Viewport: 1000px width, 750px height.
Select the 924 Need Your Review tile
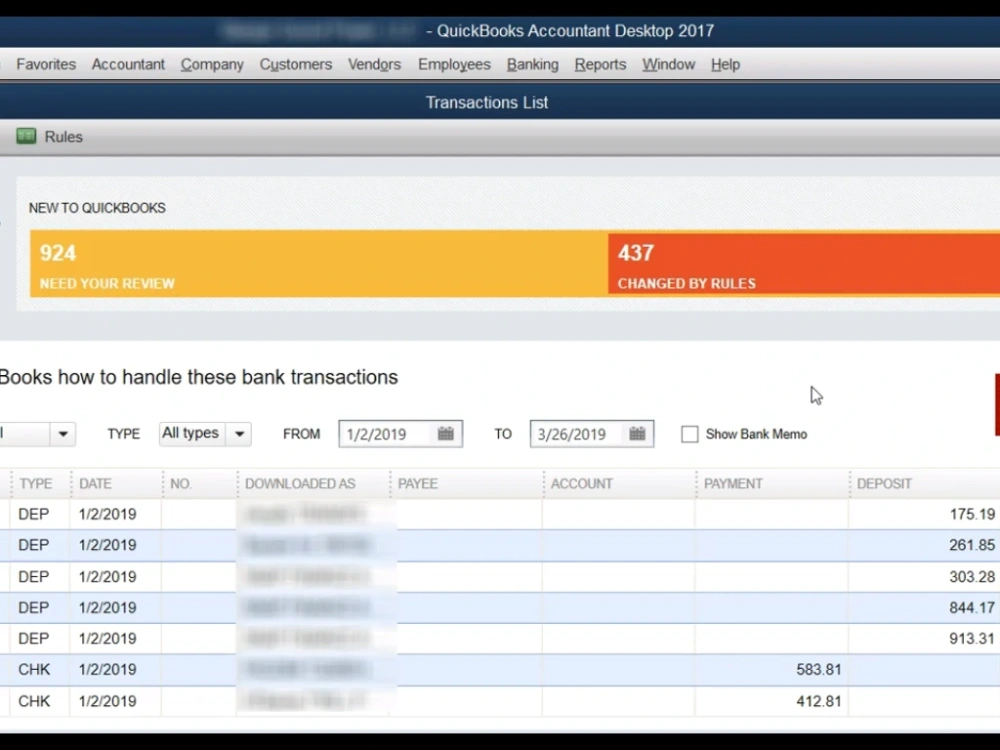coord(319,263)
